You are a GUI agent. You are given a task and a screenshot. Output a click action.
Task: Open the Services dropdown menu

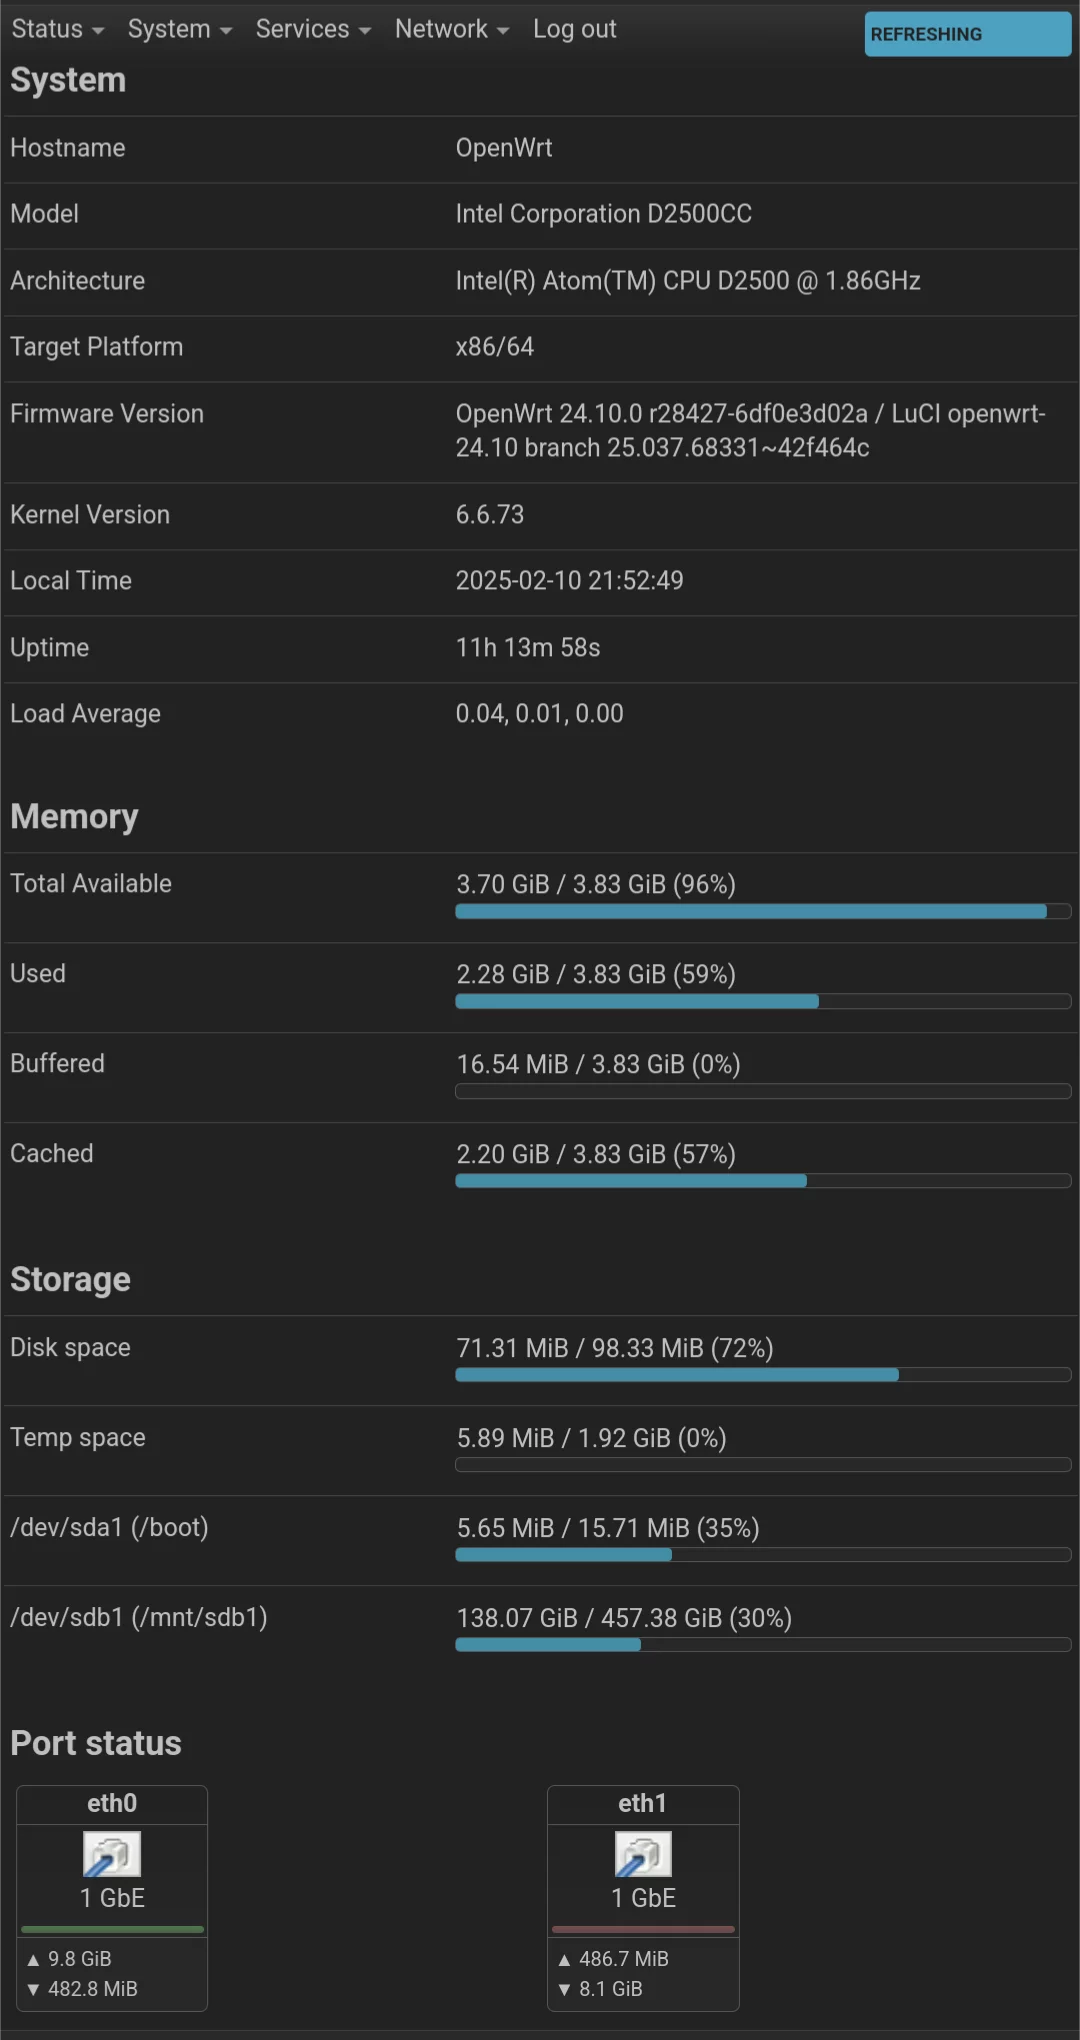click(313, 29)
